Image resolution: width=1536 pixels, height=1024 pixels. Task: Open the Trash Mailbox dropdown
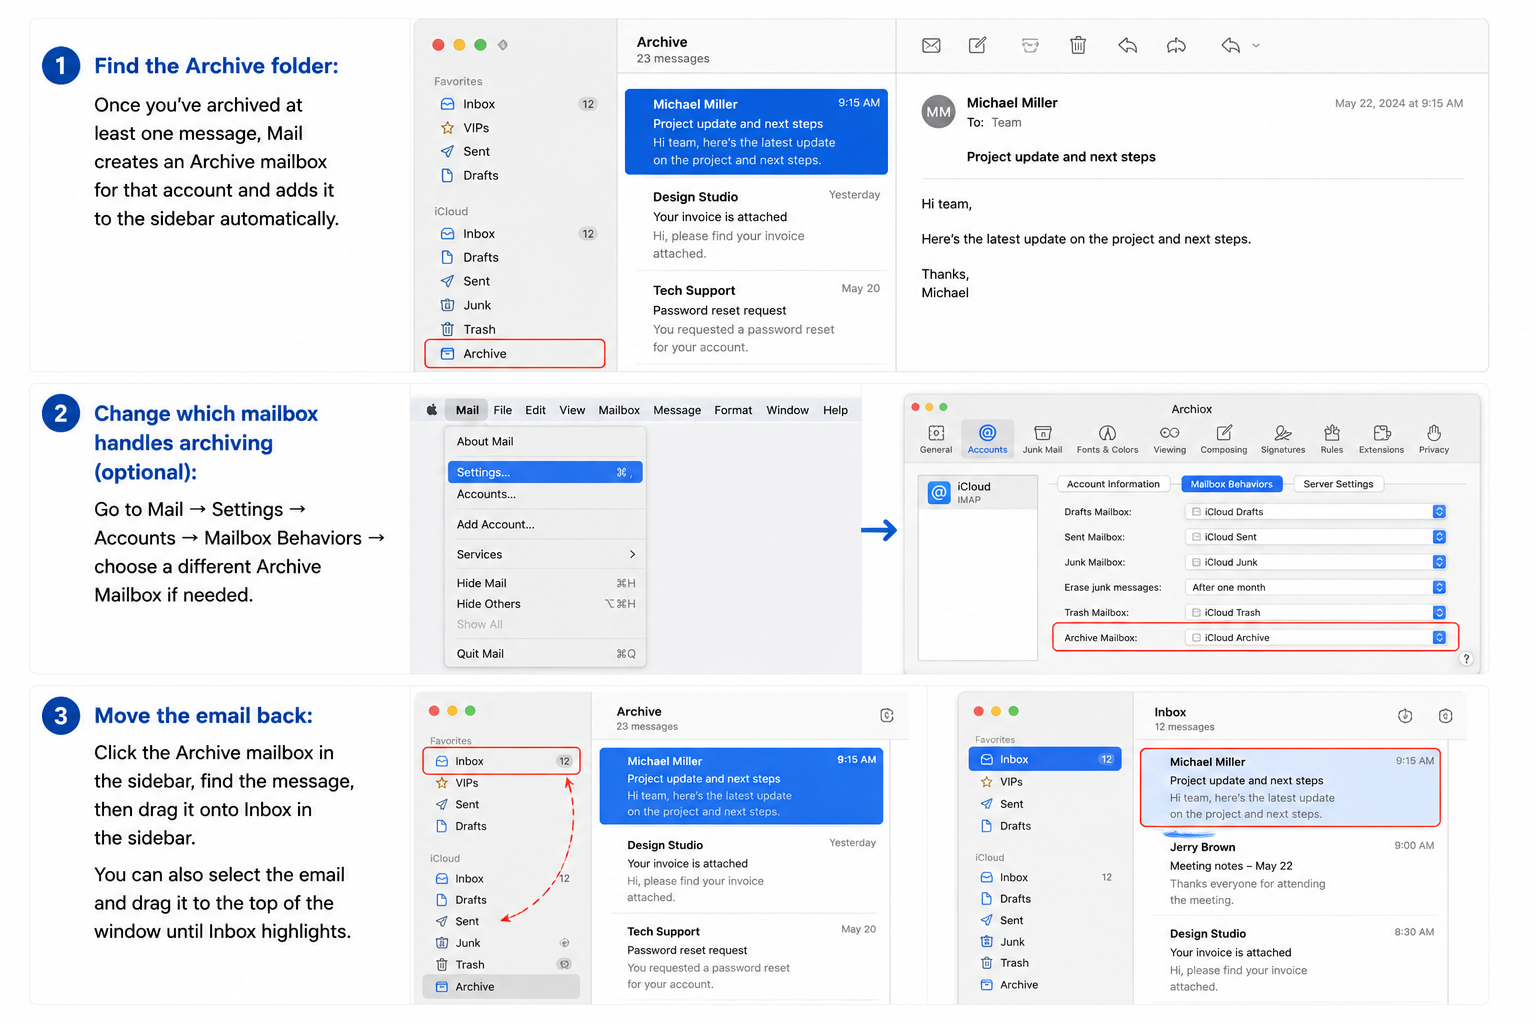(1315, 612)
